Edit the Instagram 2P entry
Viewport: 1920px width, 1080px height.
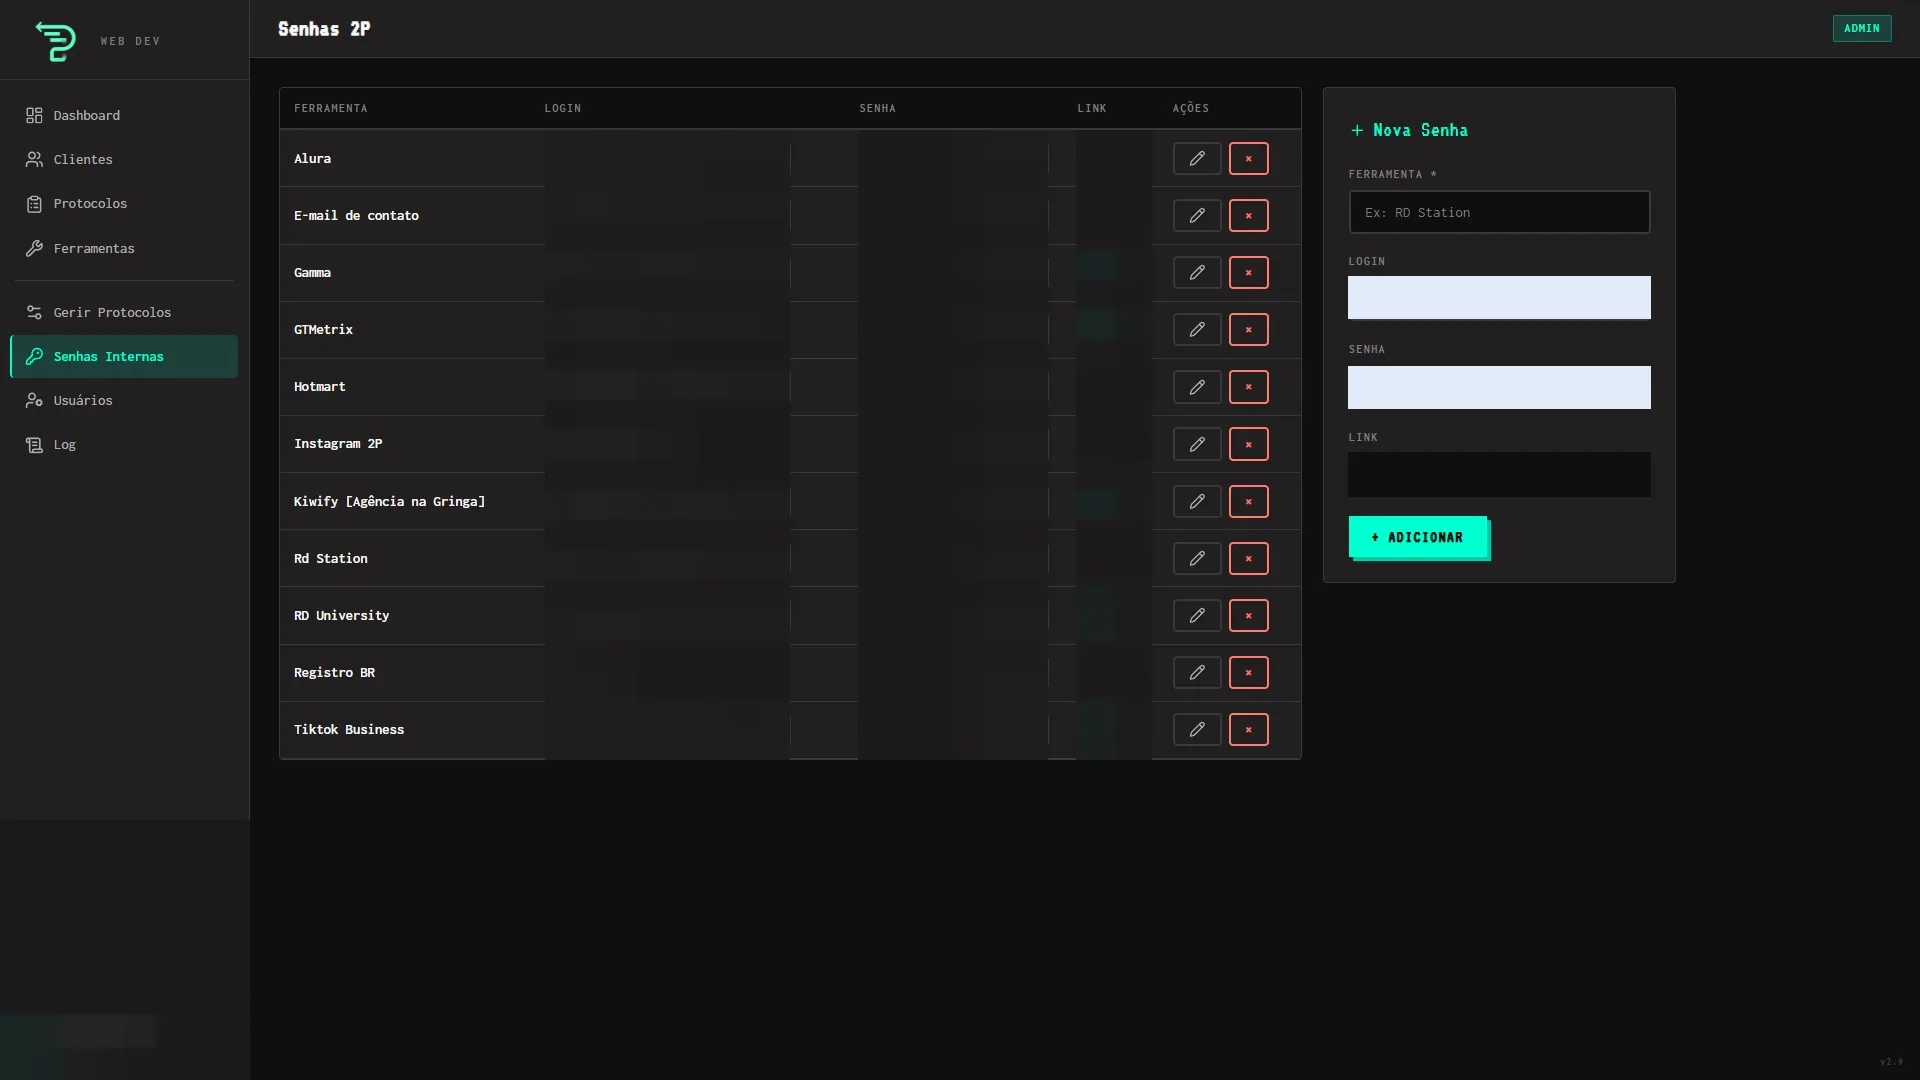click(1197, 444)
